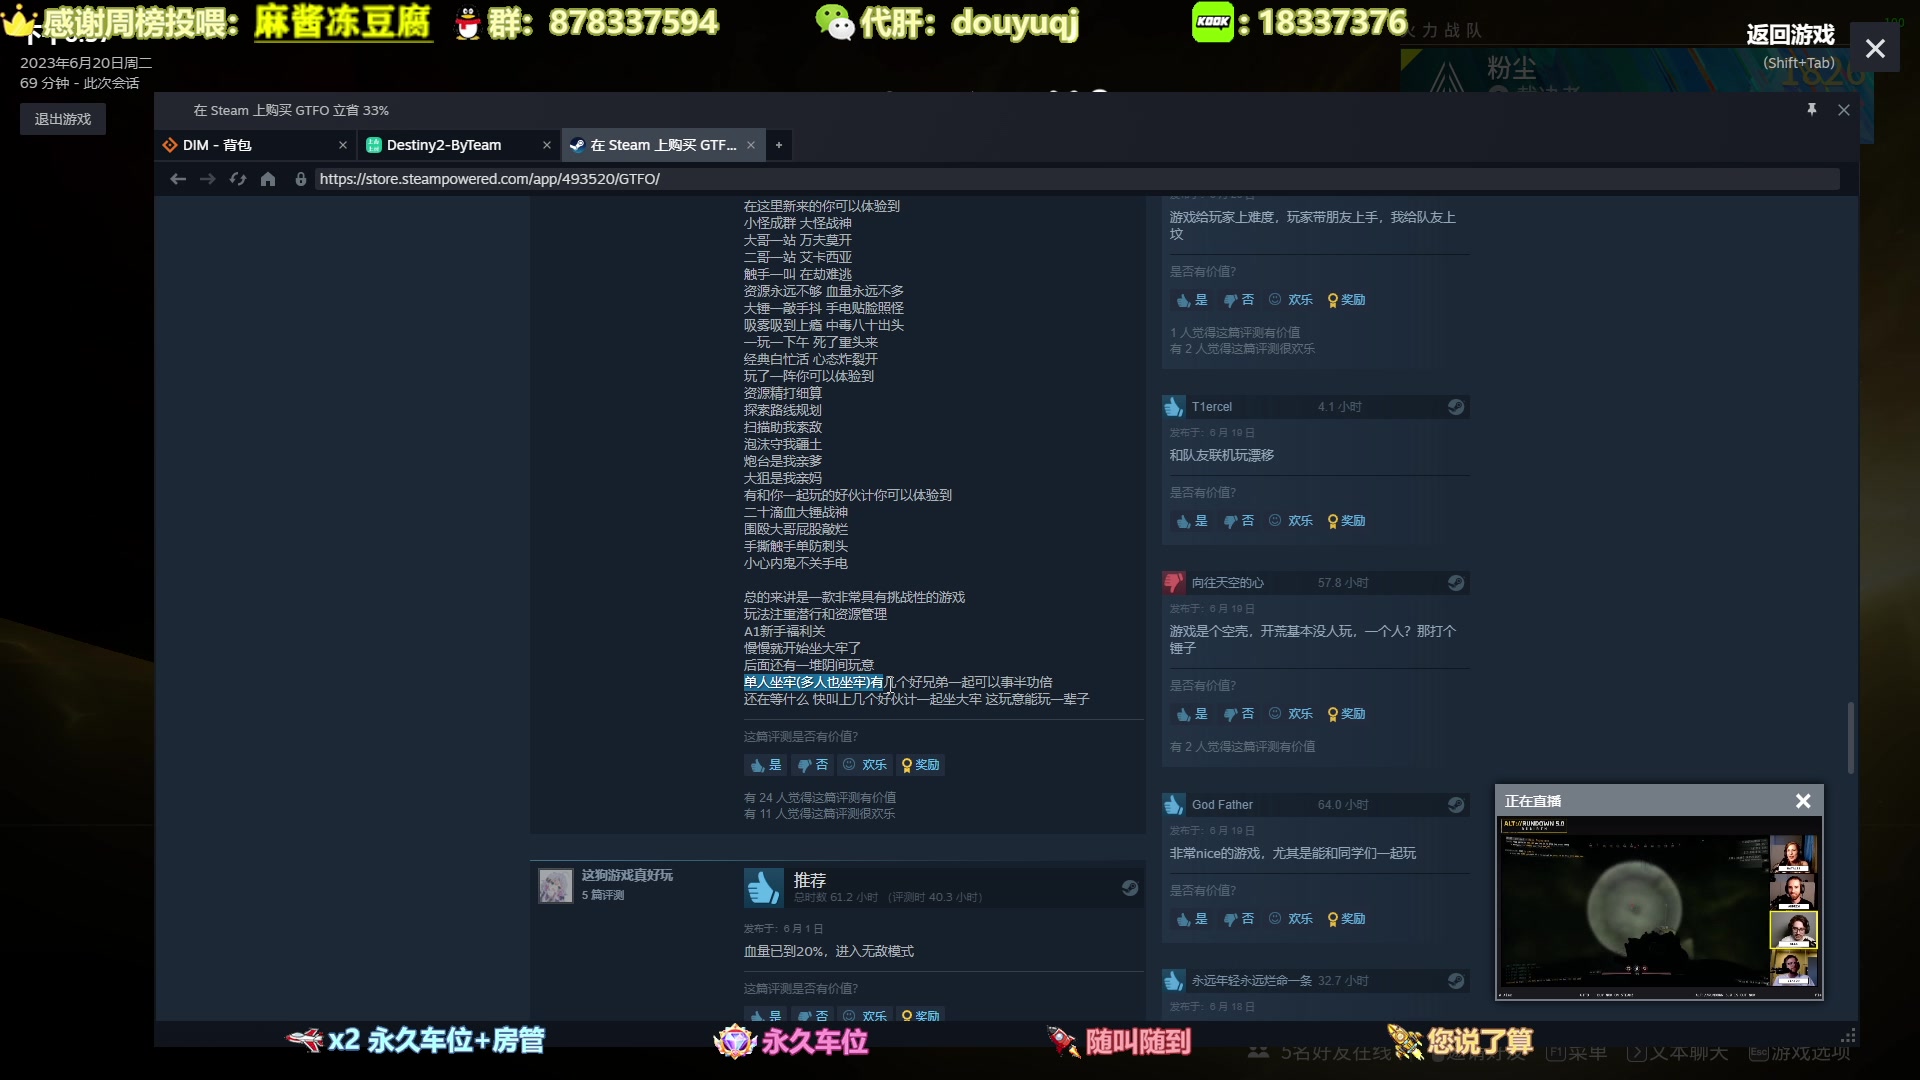Screen dimensions: 1920x1080
Task: Click Steam client icon on God Father review
Action: tap(1456, 805)
